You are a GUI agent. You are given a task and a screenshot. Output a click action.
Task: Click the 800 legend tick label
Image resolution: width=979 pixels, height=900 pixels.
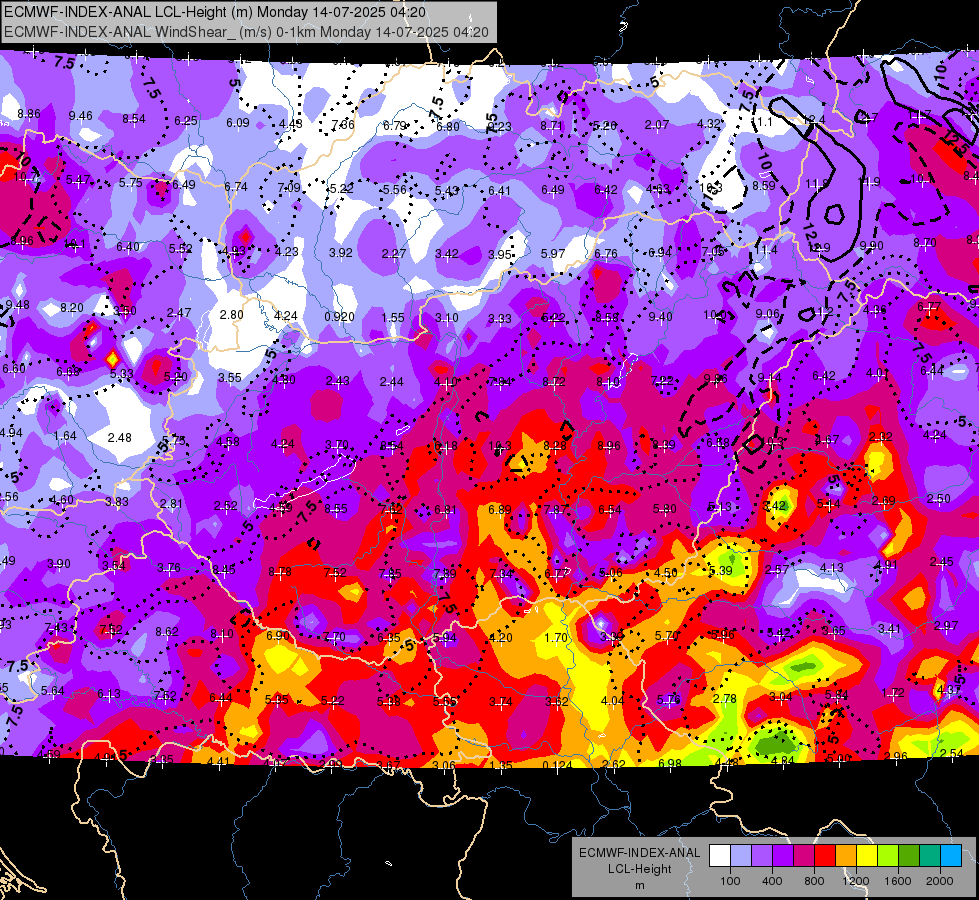click(x=814, y=881)
